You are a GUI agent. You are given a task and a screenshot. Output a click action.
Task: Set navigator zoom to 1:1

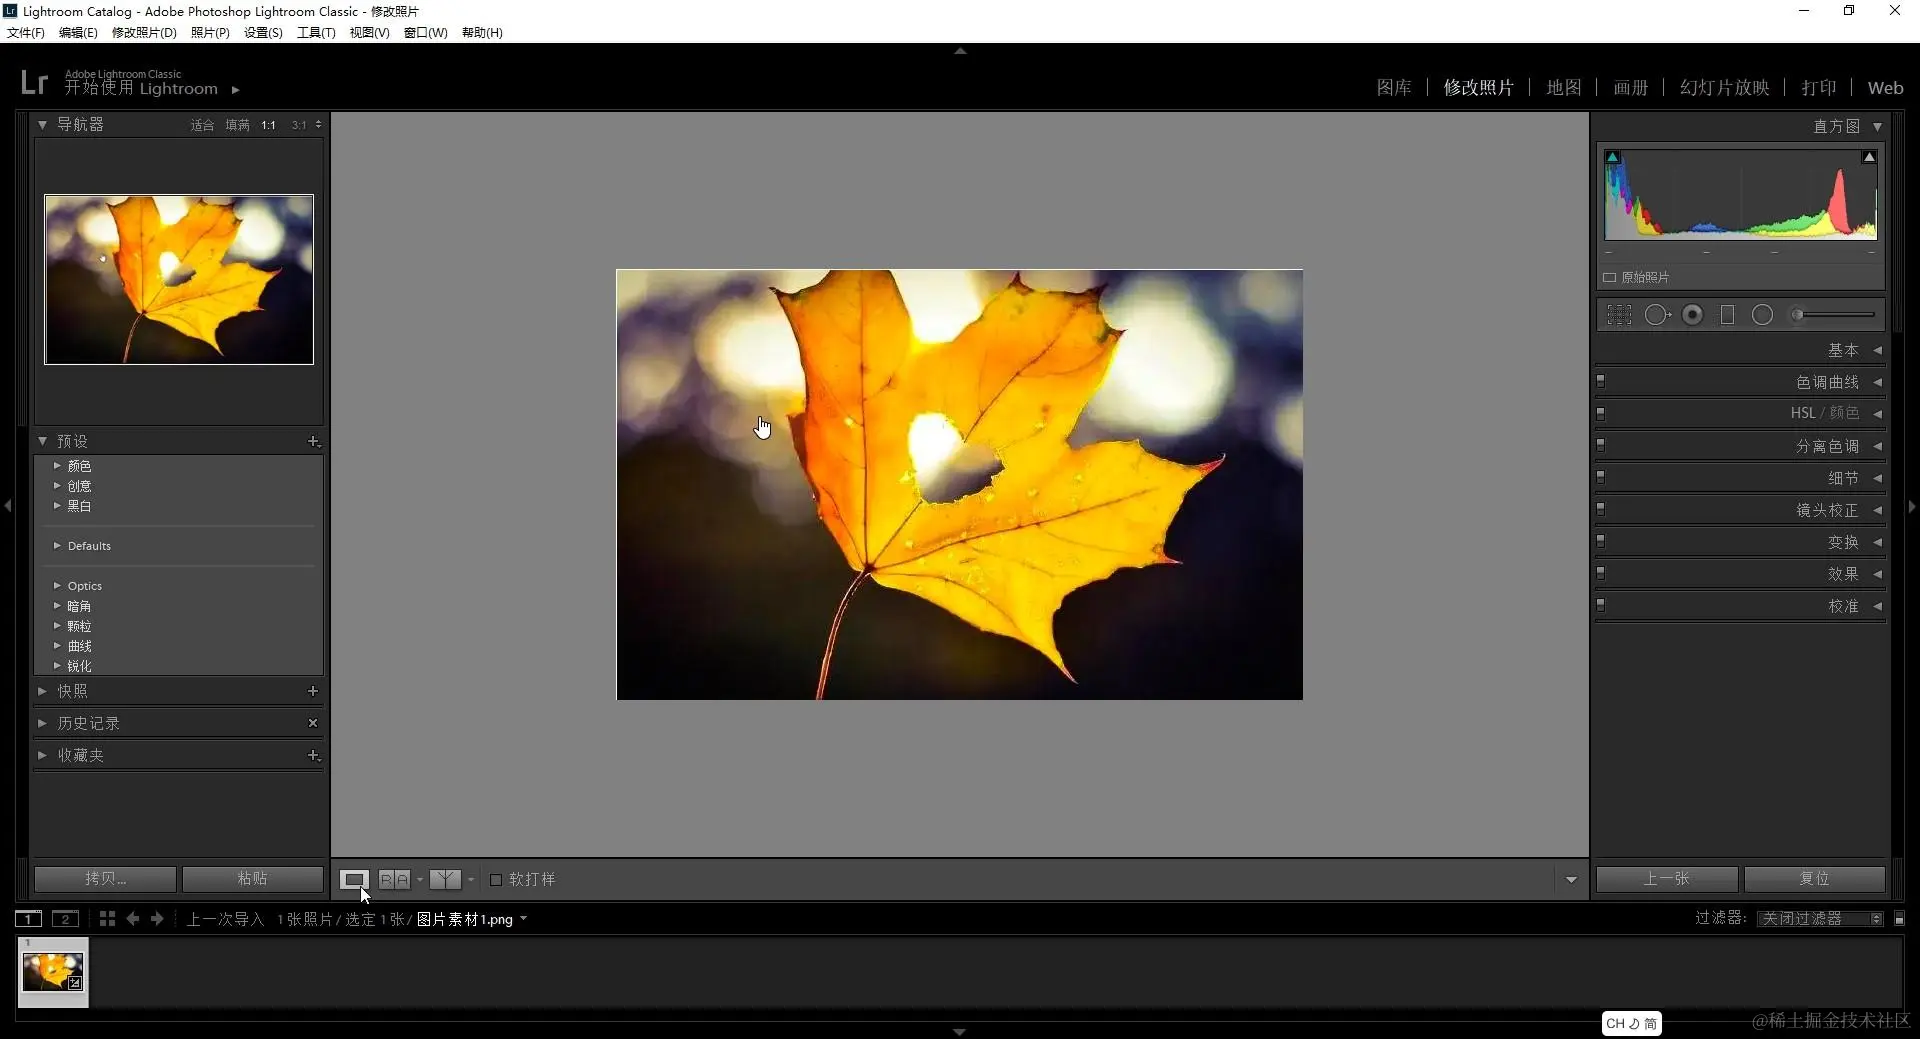point(268,125)
